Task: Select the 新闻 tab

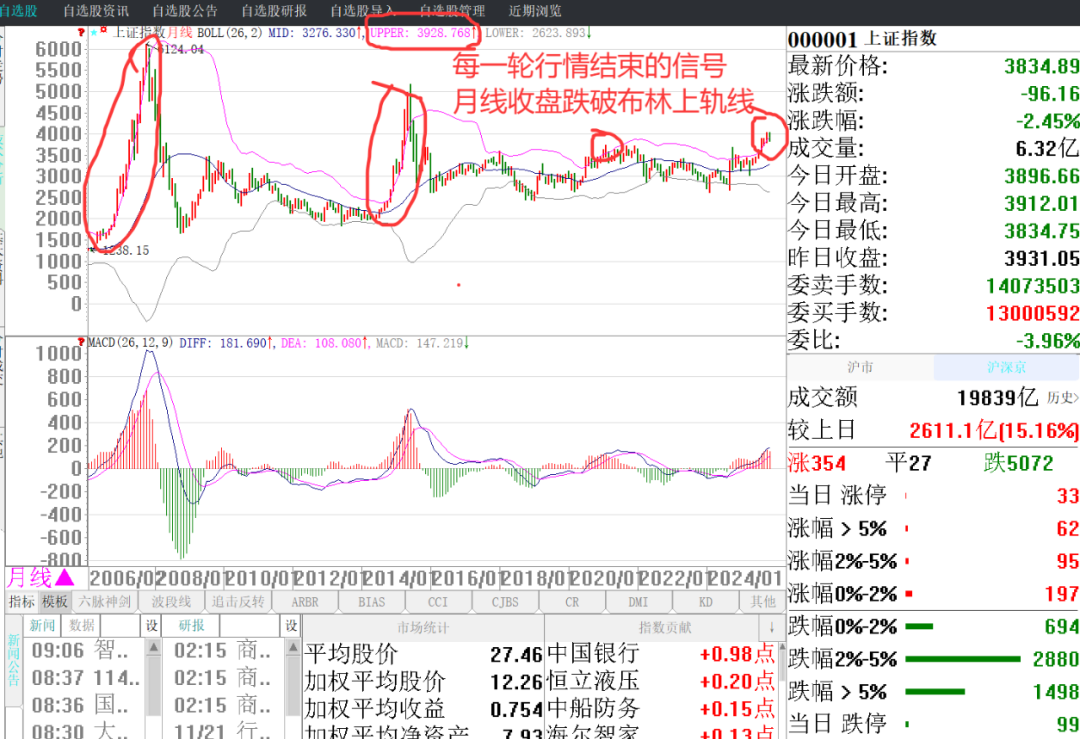Action: (x=42, y=625)
